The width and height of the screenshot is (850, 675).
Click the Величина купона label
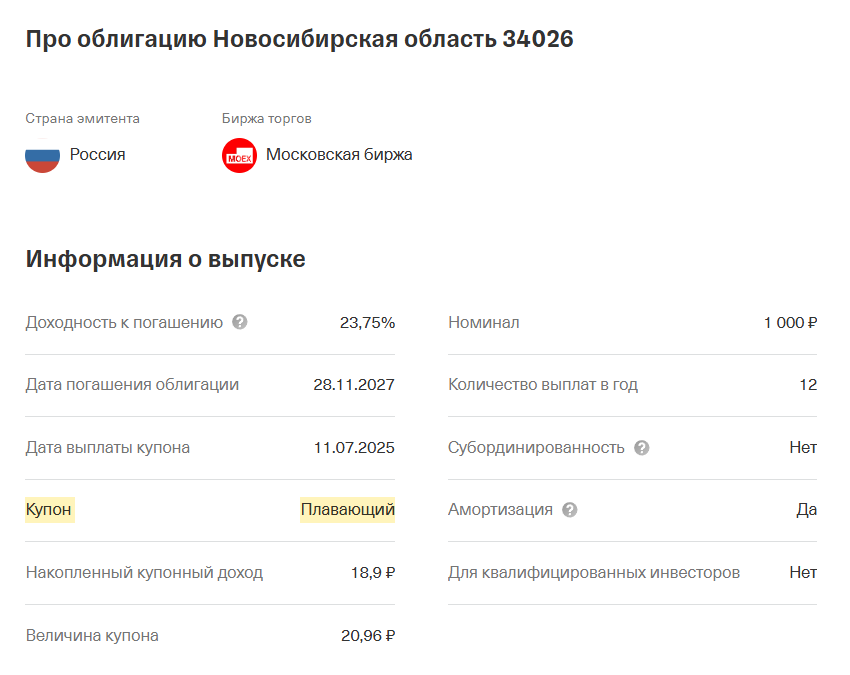point(92,635)
